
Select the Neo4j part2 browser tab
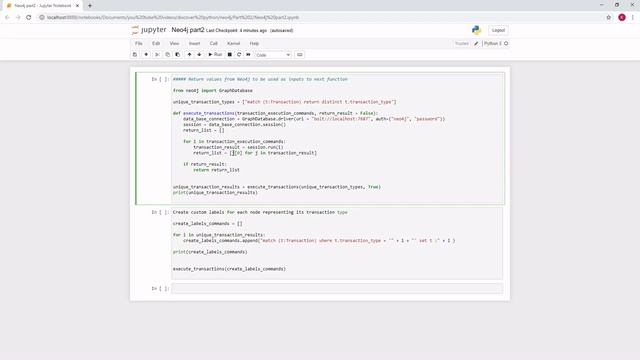pyautogui.click(x=43, y=6)
